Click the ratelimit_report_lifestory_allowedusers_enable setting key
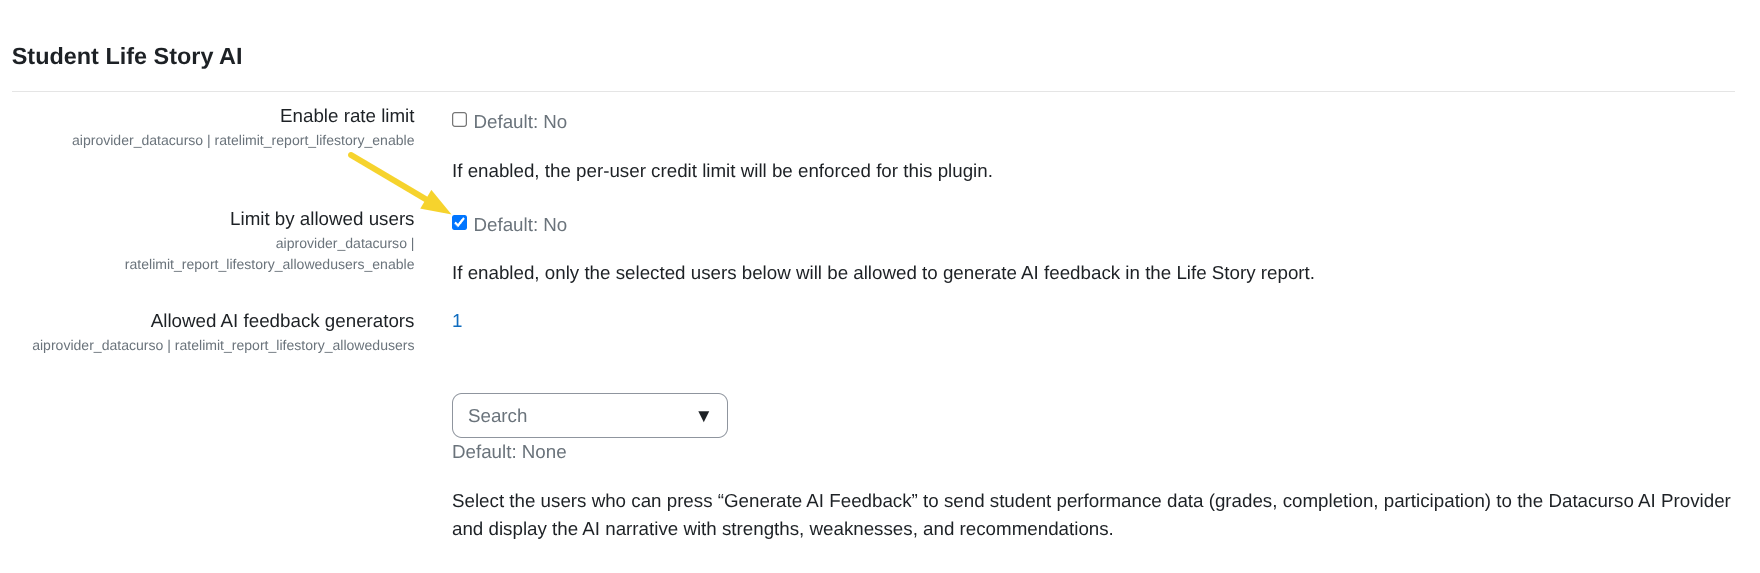This screenshot has height=573, width=1760. (269, 265)
